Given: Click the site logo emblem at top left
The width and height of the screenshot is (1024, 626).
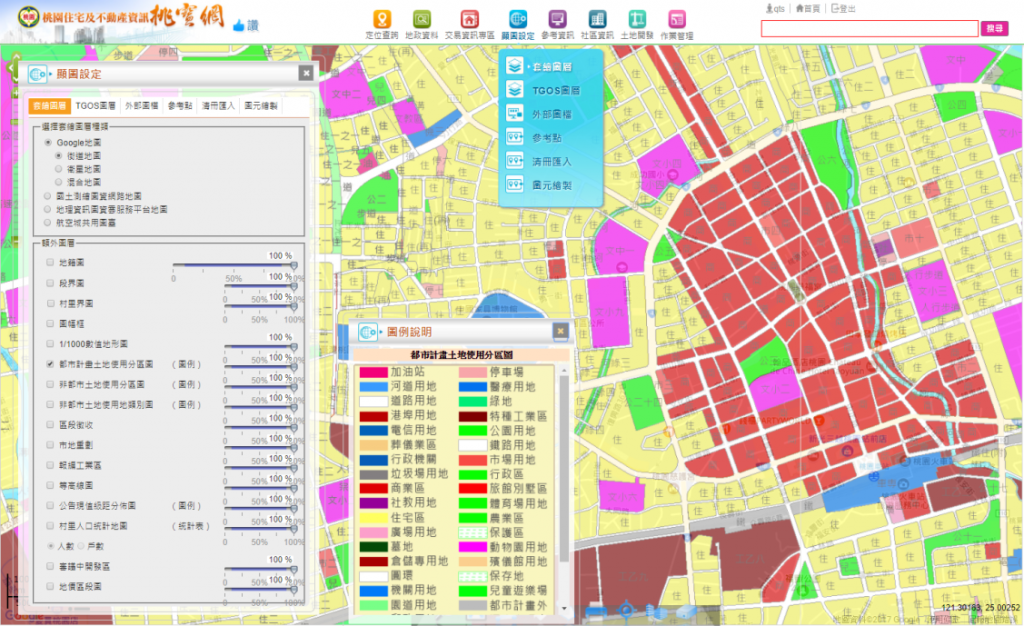Looking at the screenshot, I should (x=27, y=17).
